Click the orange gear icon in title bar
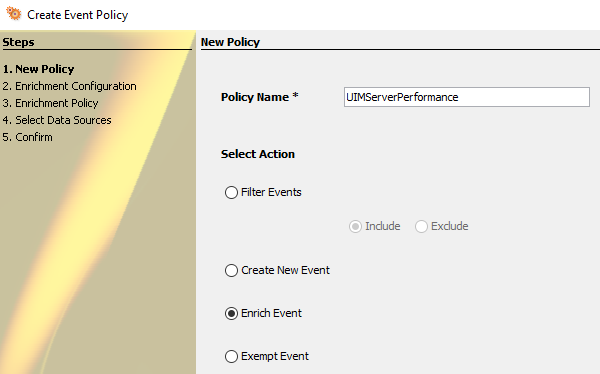The image size is (600, 374). [x=14, y=14]
